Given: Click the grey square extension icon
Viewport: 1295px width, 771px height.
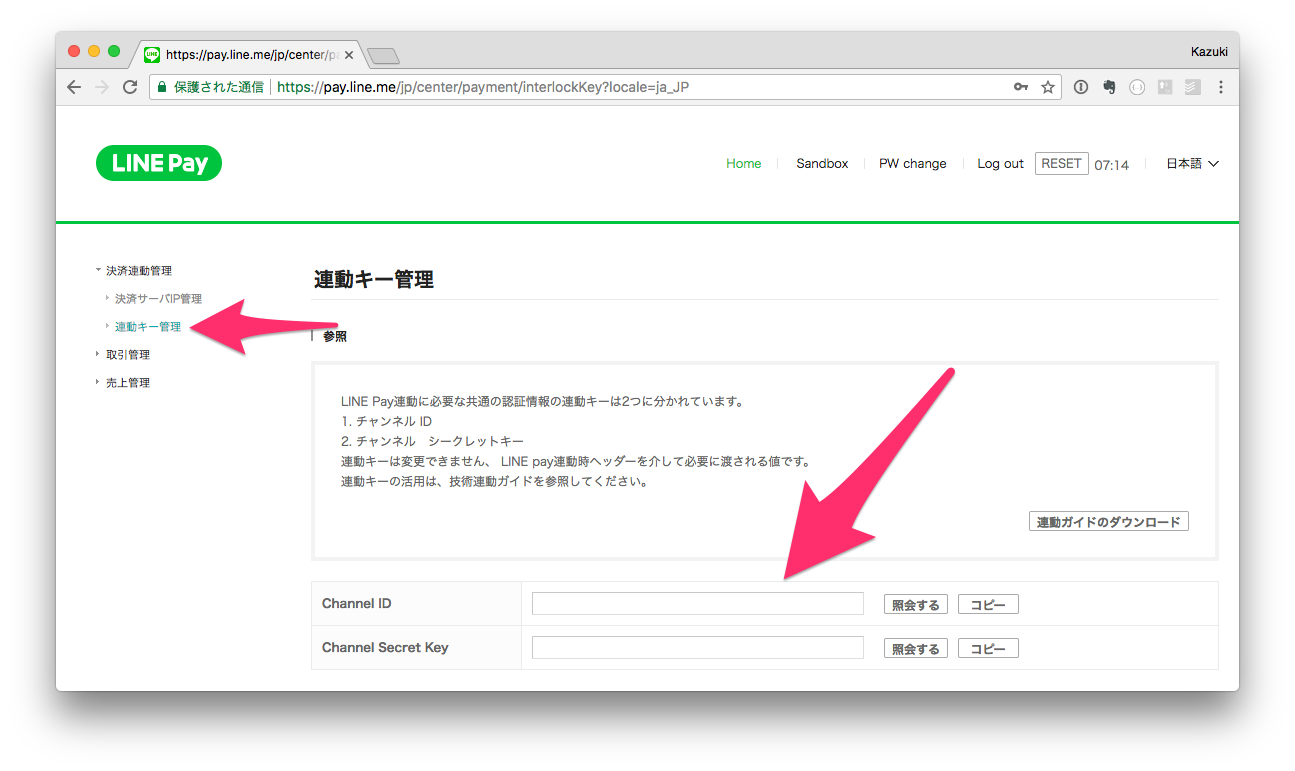Looking at the screenshot, I should coord(1165,87).
